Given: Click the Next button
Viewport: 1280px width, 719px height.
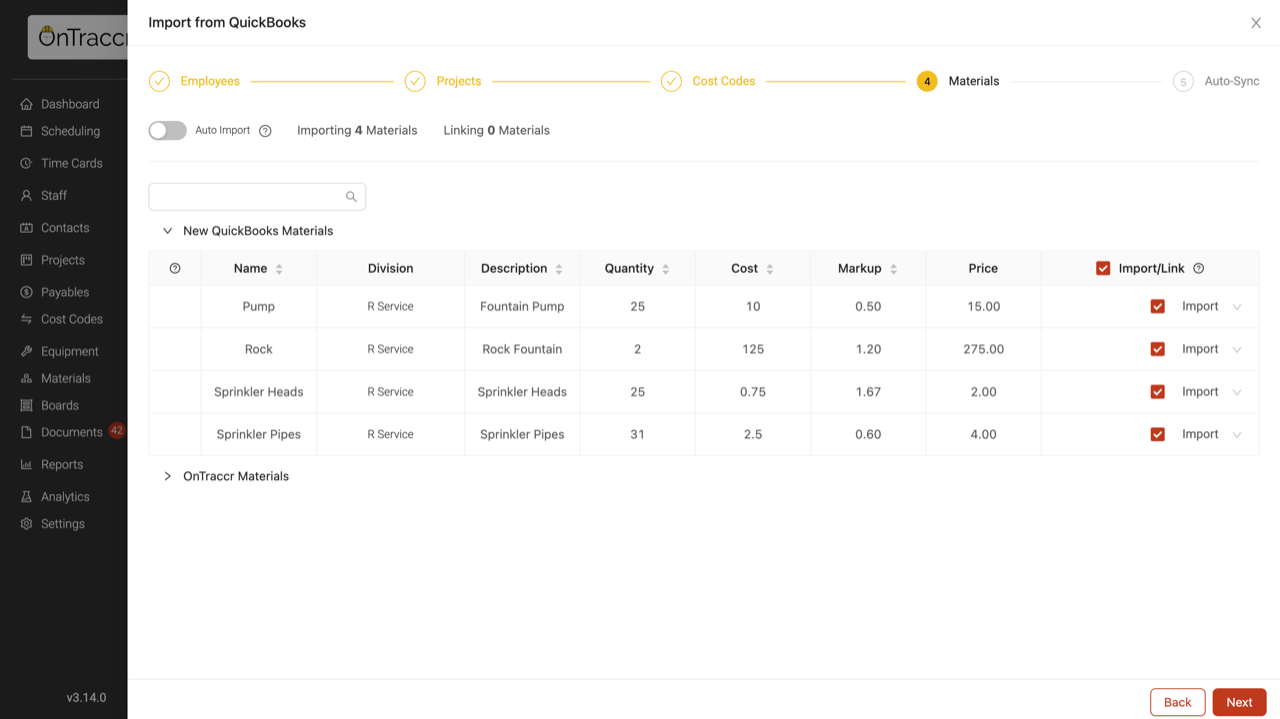Looking at the screenshot, I should tap(1239, 702).
